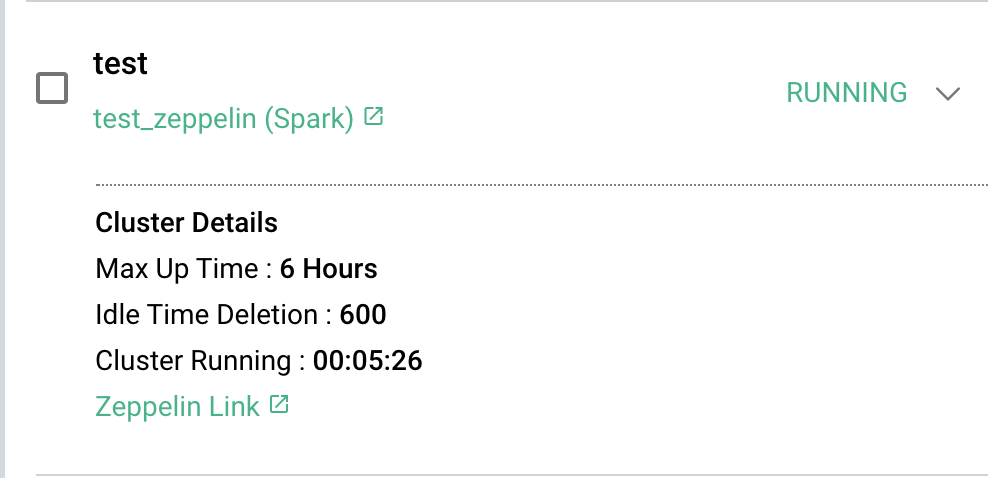Click the Cluster Running label
The image size is (996, 478).
click(199, 361)
